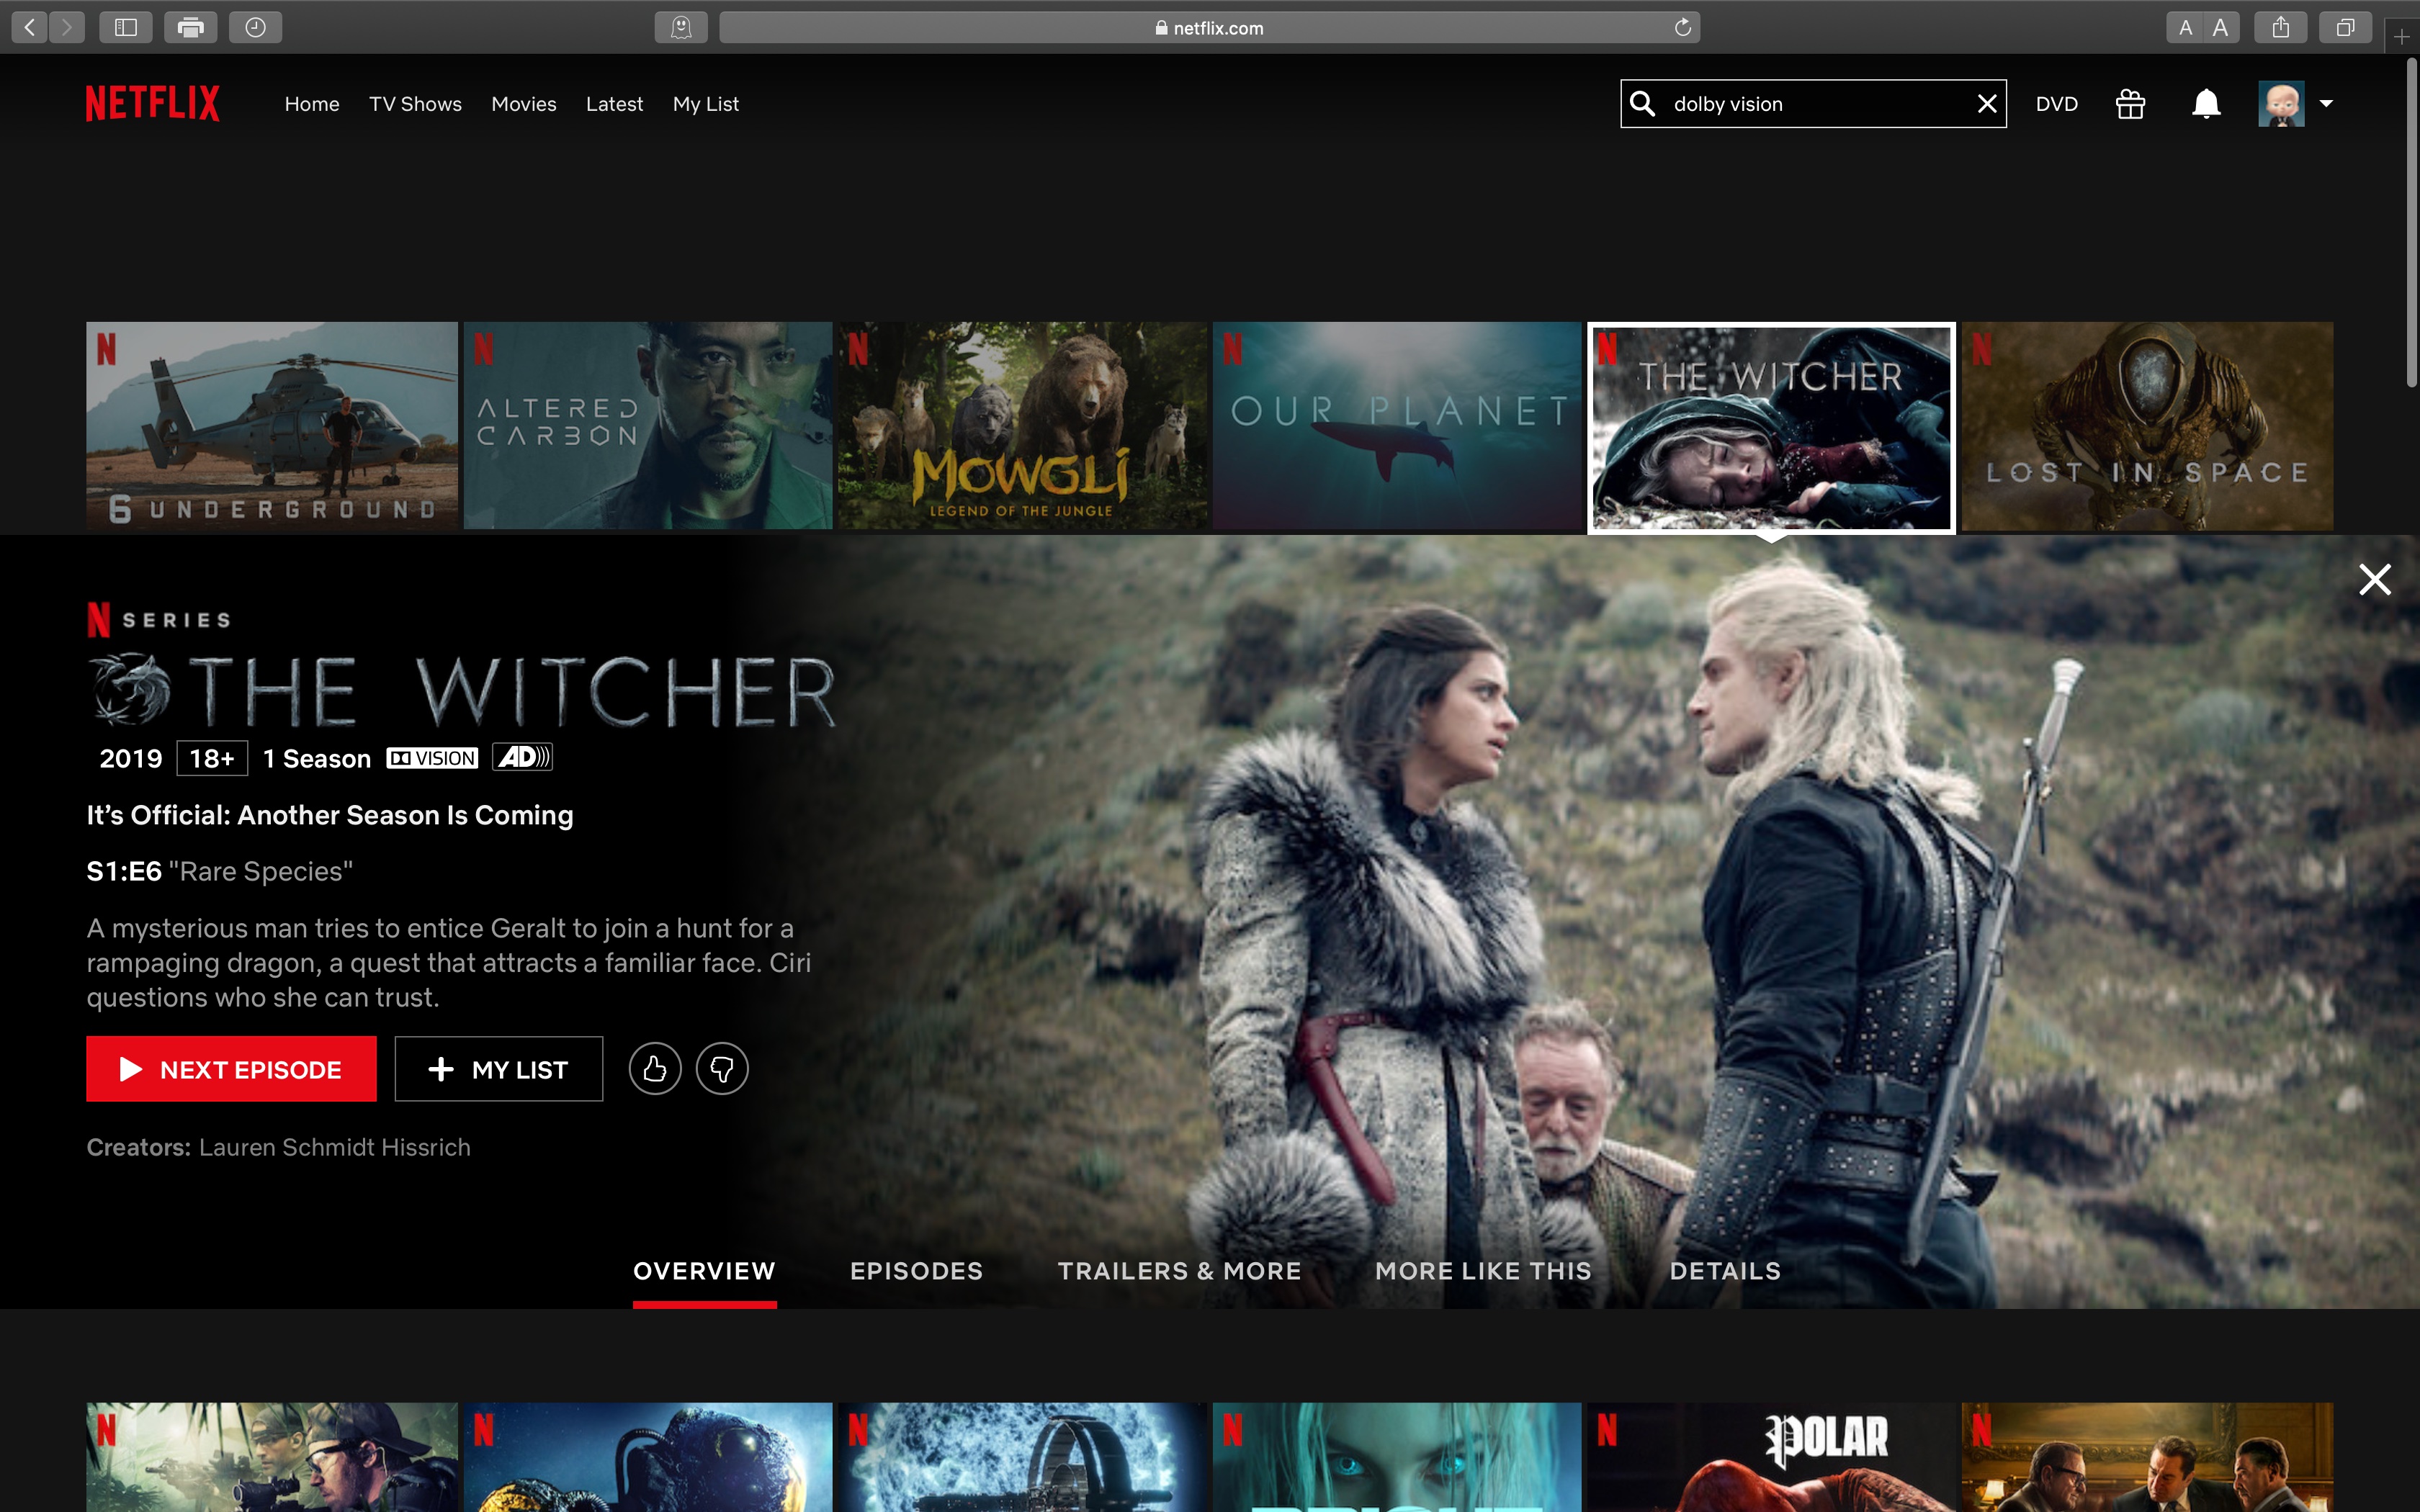Screen dimensions: 2420x1512
Task: Click the profile avatar picture
Action: (x=2281, y=104)
